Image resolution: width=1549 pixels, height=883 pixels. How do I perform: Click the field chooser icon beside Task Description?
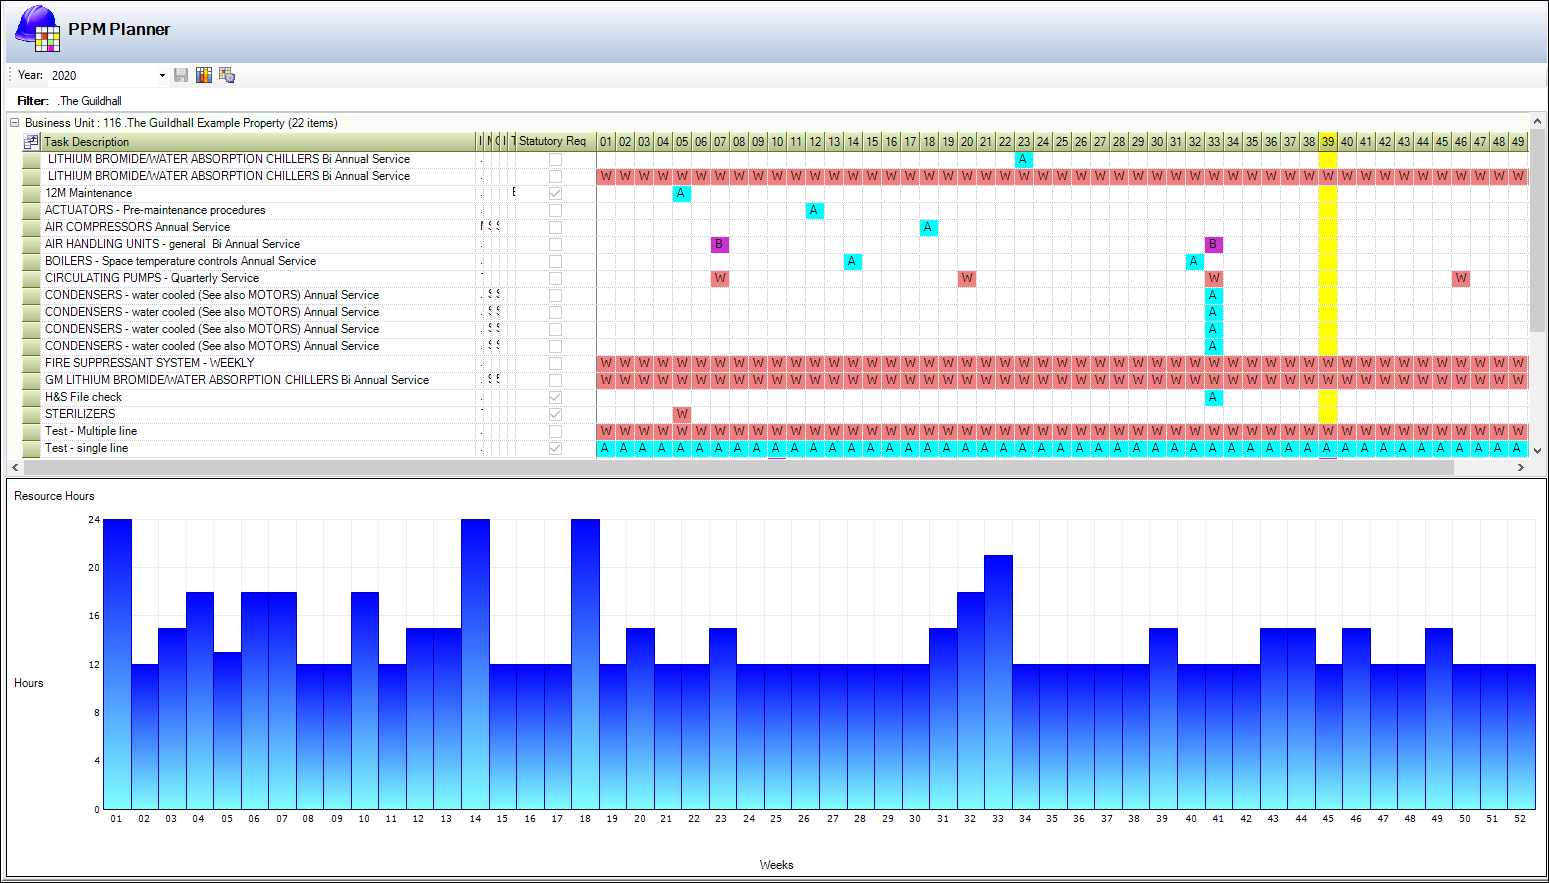31,142
